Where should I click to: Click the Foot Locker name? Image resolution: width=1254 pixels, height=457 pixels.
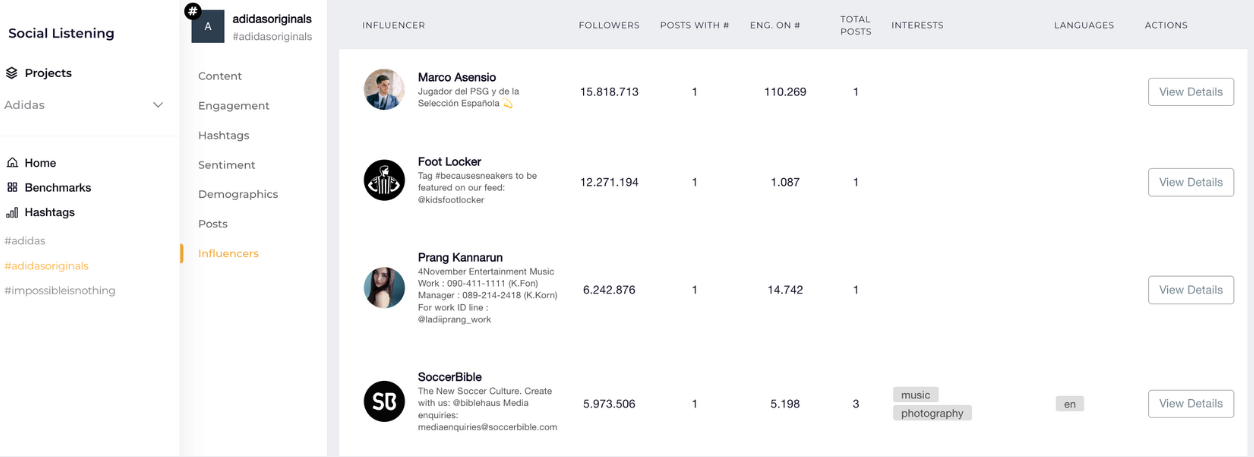pos(450,162)
